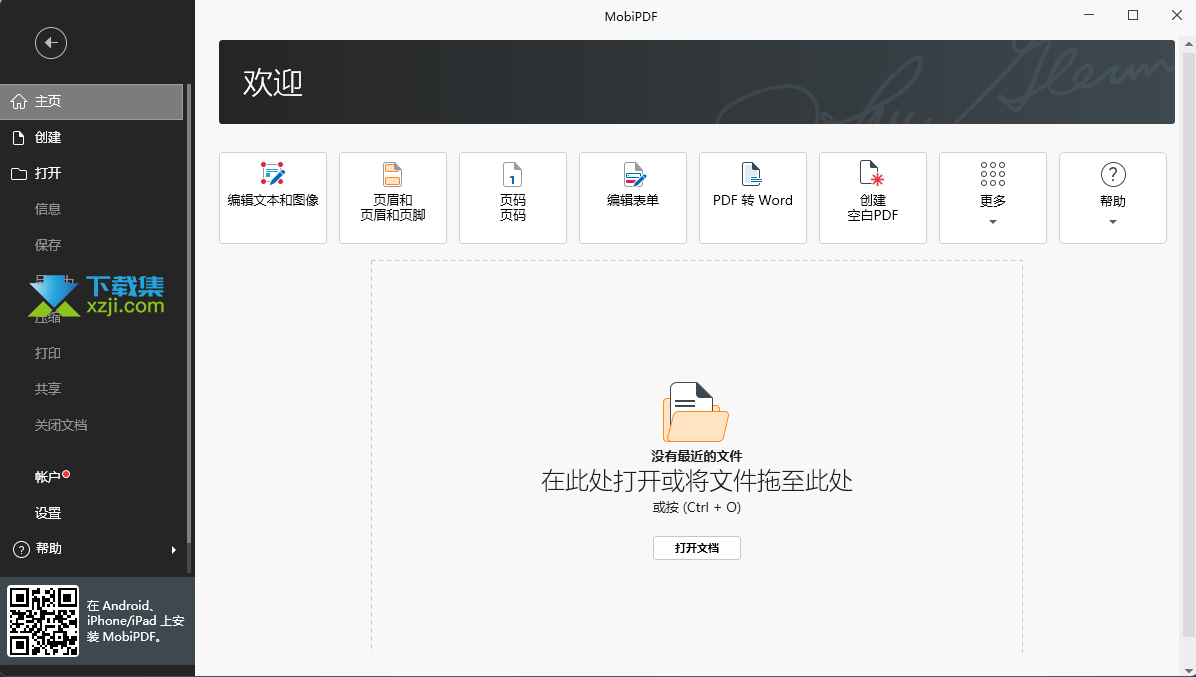
Task: Click the 创建 document icon
Action: (19, 137)
